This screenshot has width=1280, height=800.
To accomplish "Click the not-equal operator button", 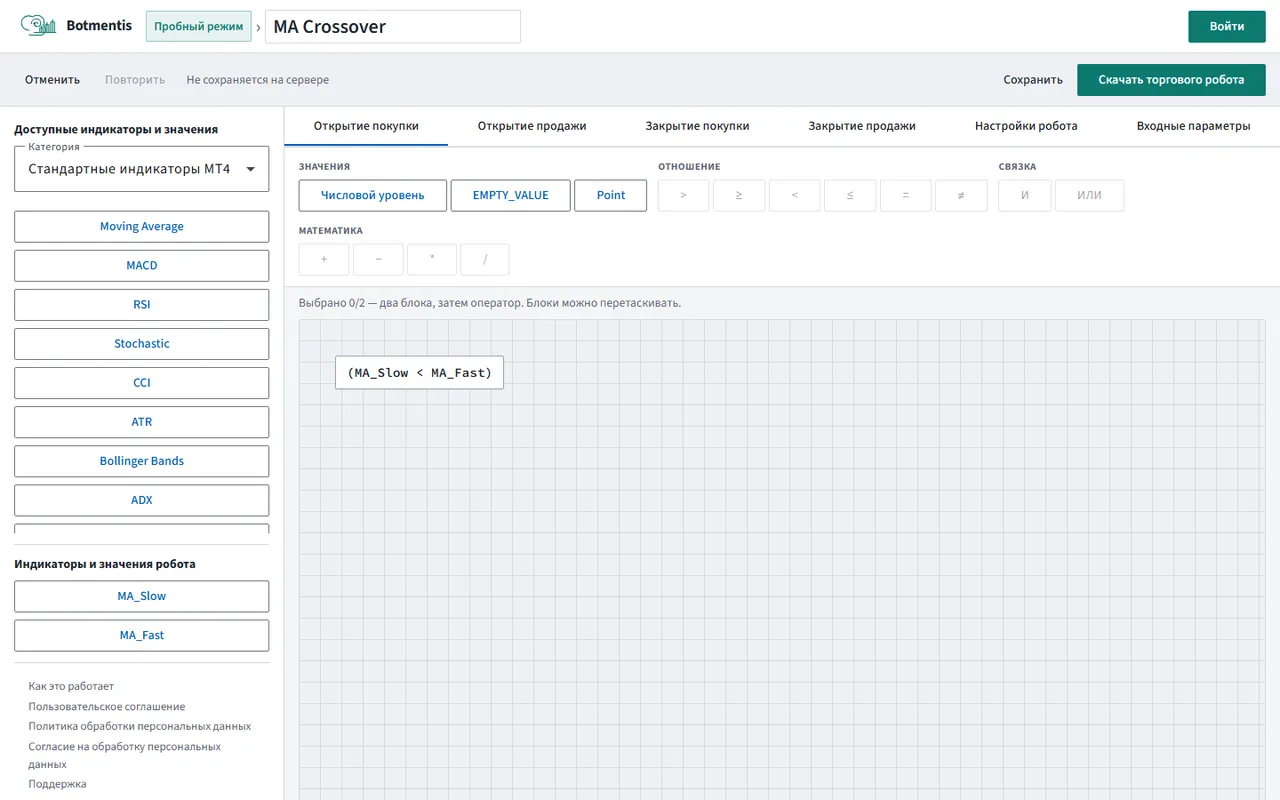I will (961, 195).
